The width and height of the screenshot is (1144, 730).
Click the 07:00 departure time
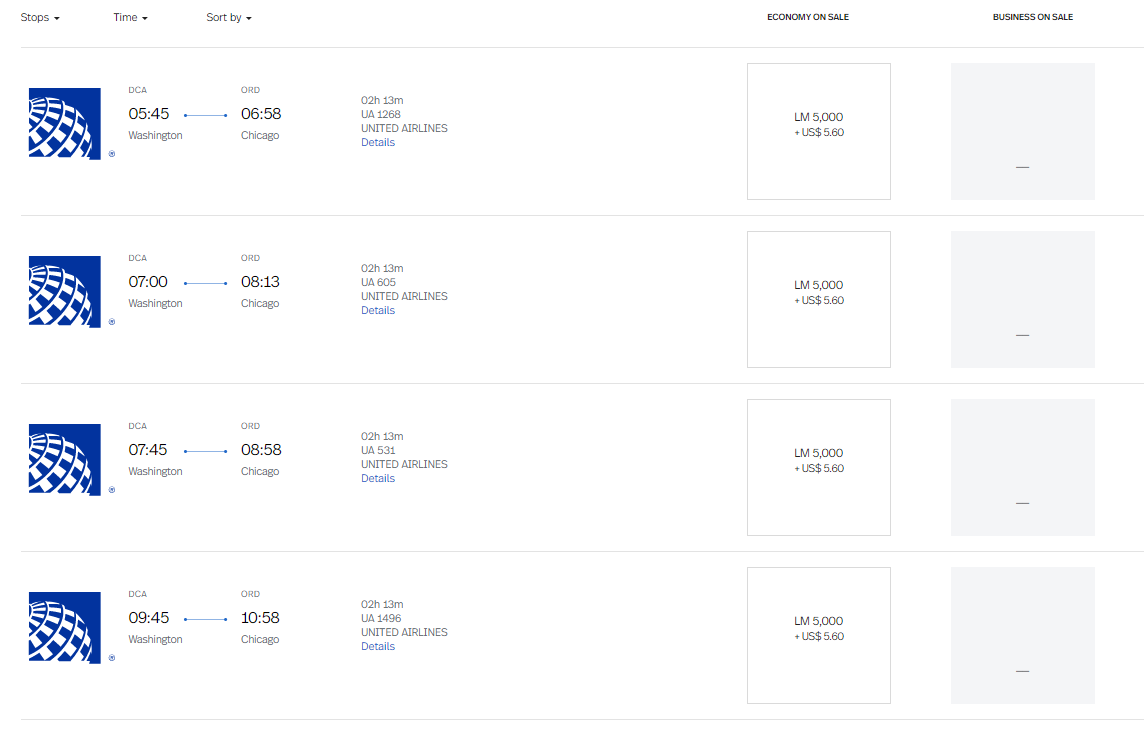148,281
